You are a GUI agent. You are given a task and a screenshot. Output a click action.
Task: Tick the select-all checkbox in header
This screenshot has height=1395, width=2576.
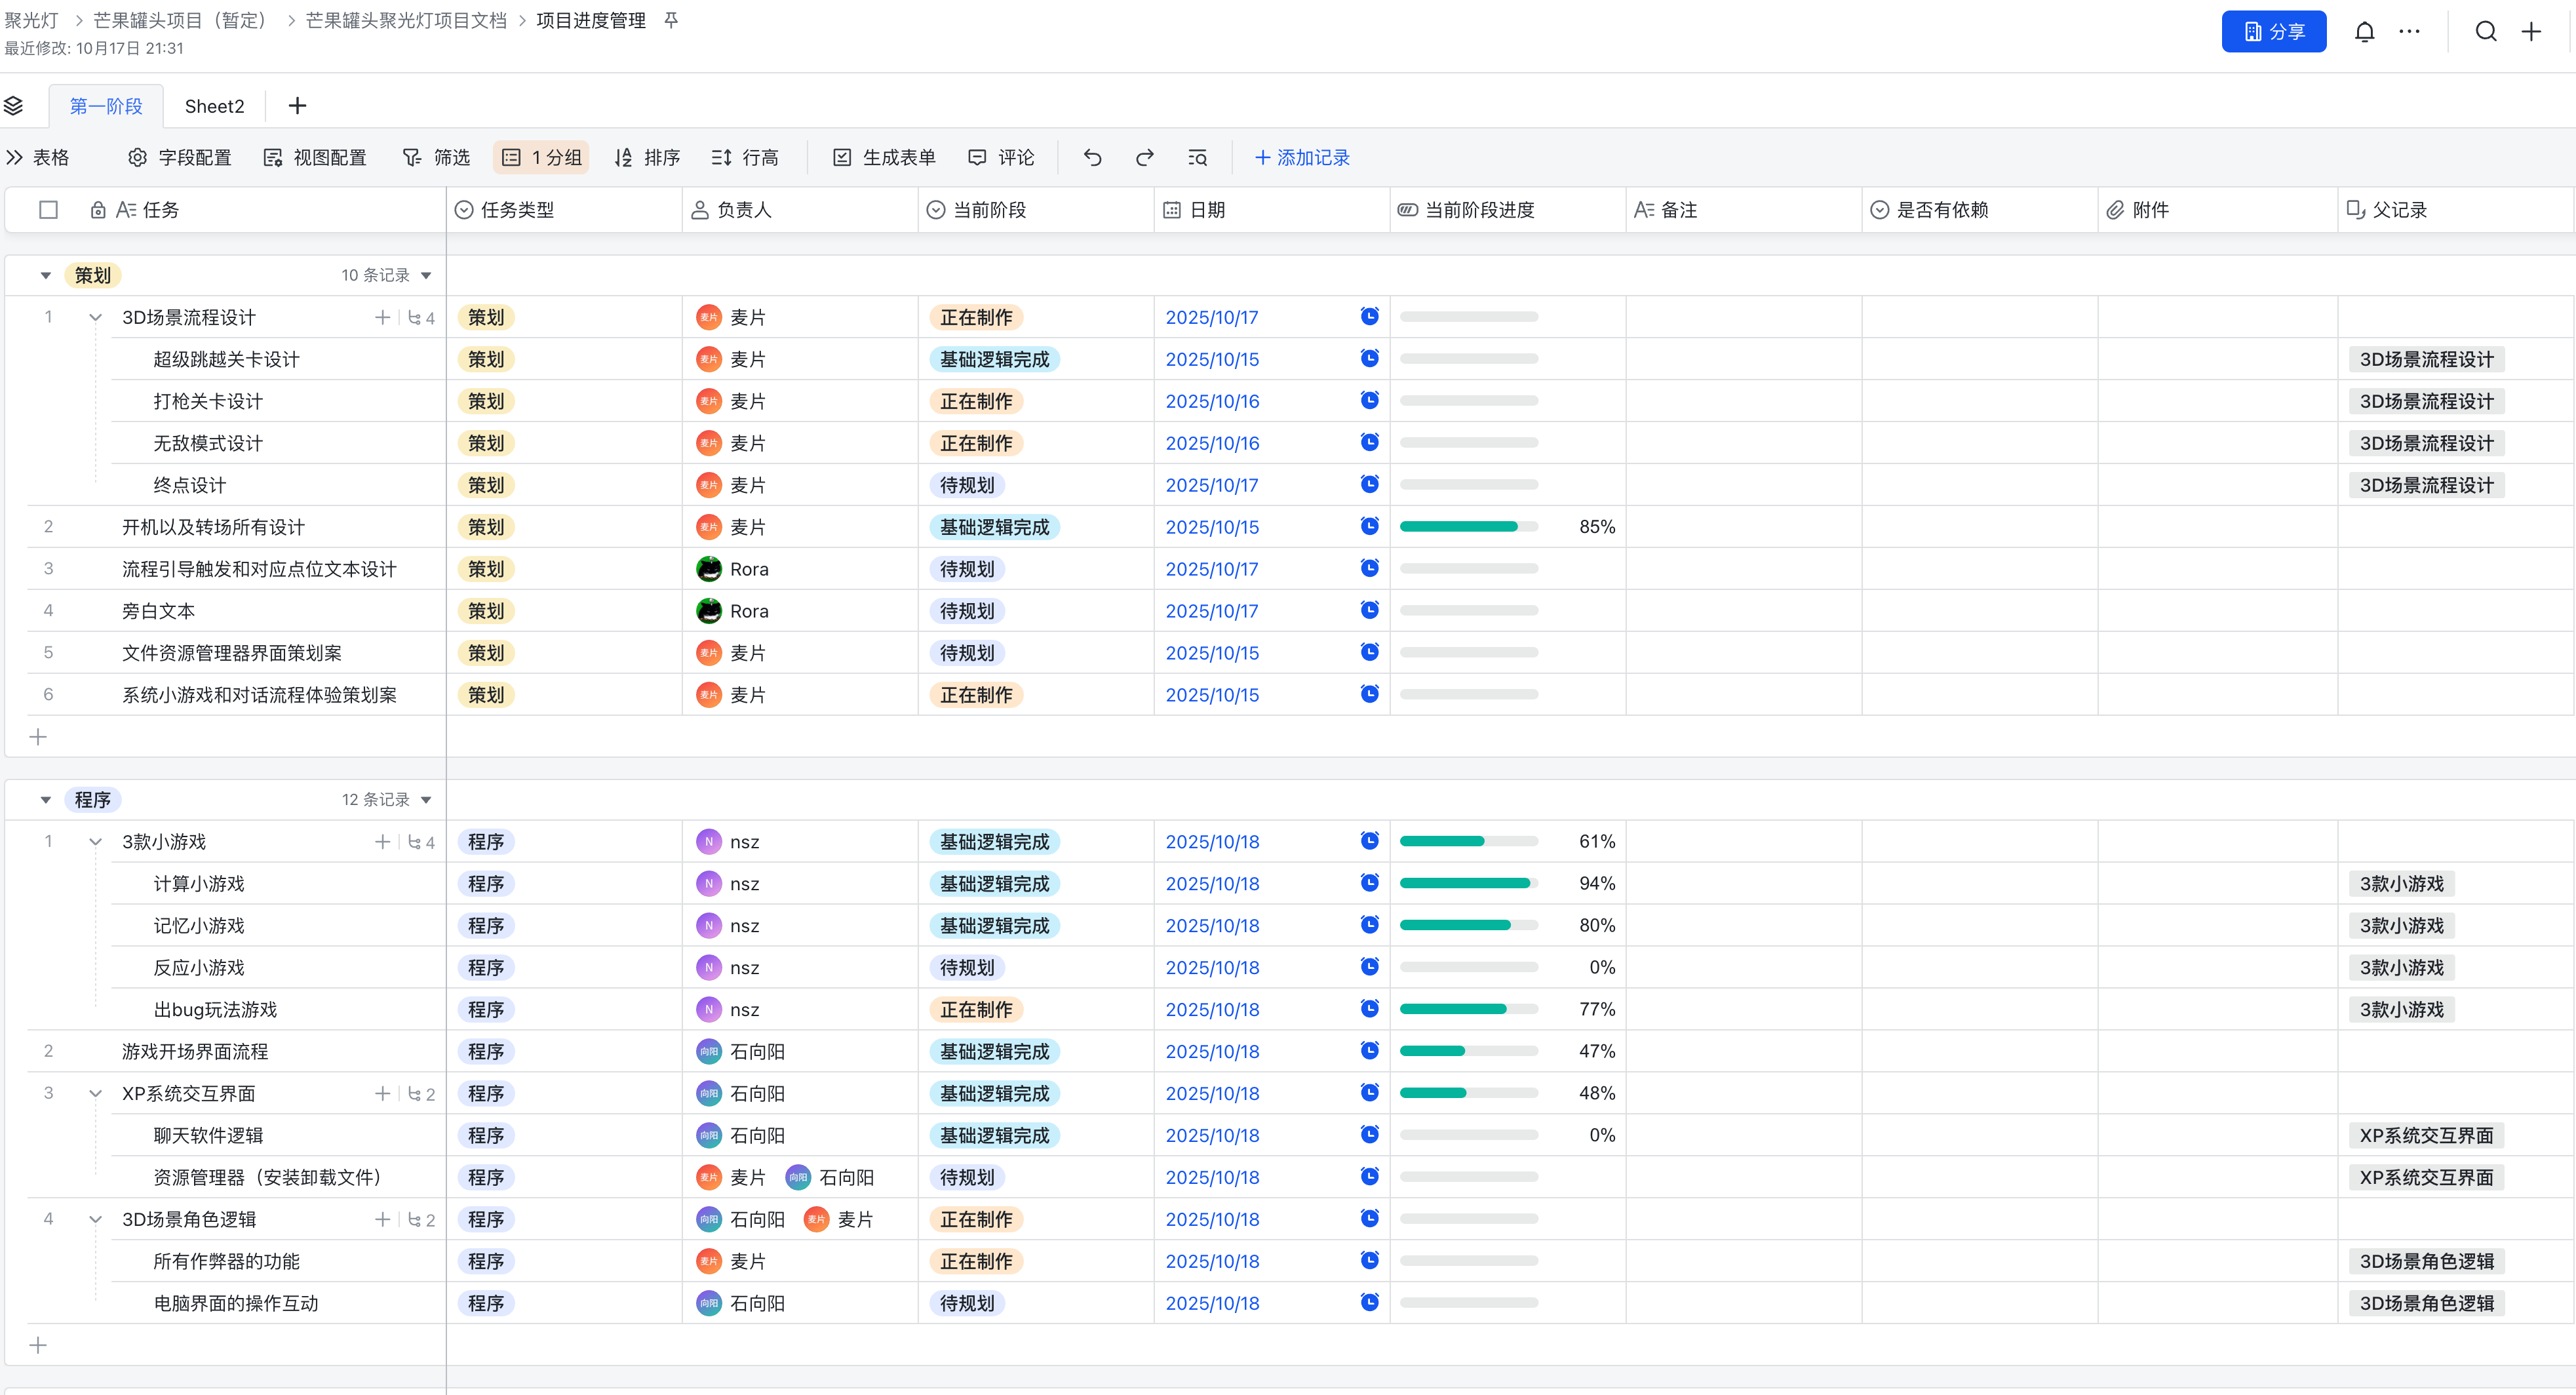(48, 210)
